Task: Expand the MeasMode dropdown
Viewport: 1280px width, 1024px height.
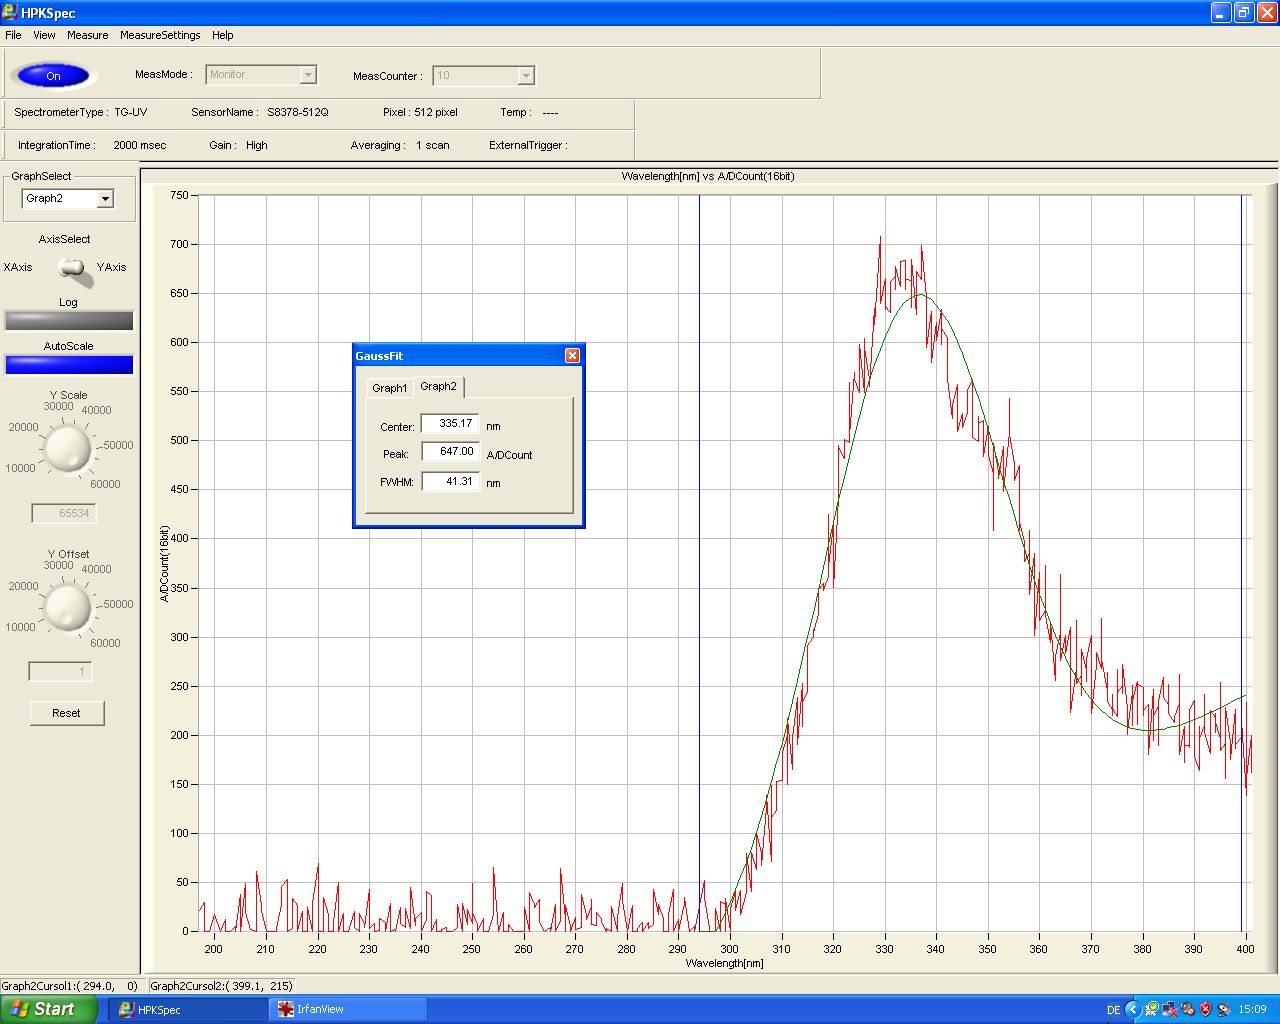Action: pyautogui.click(x=308, y=75)
